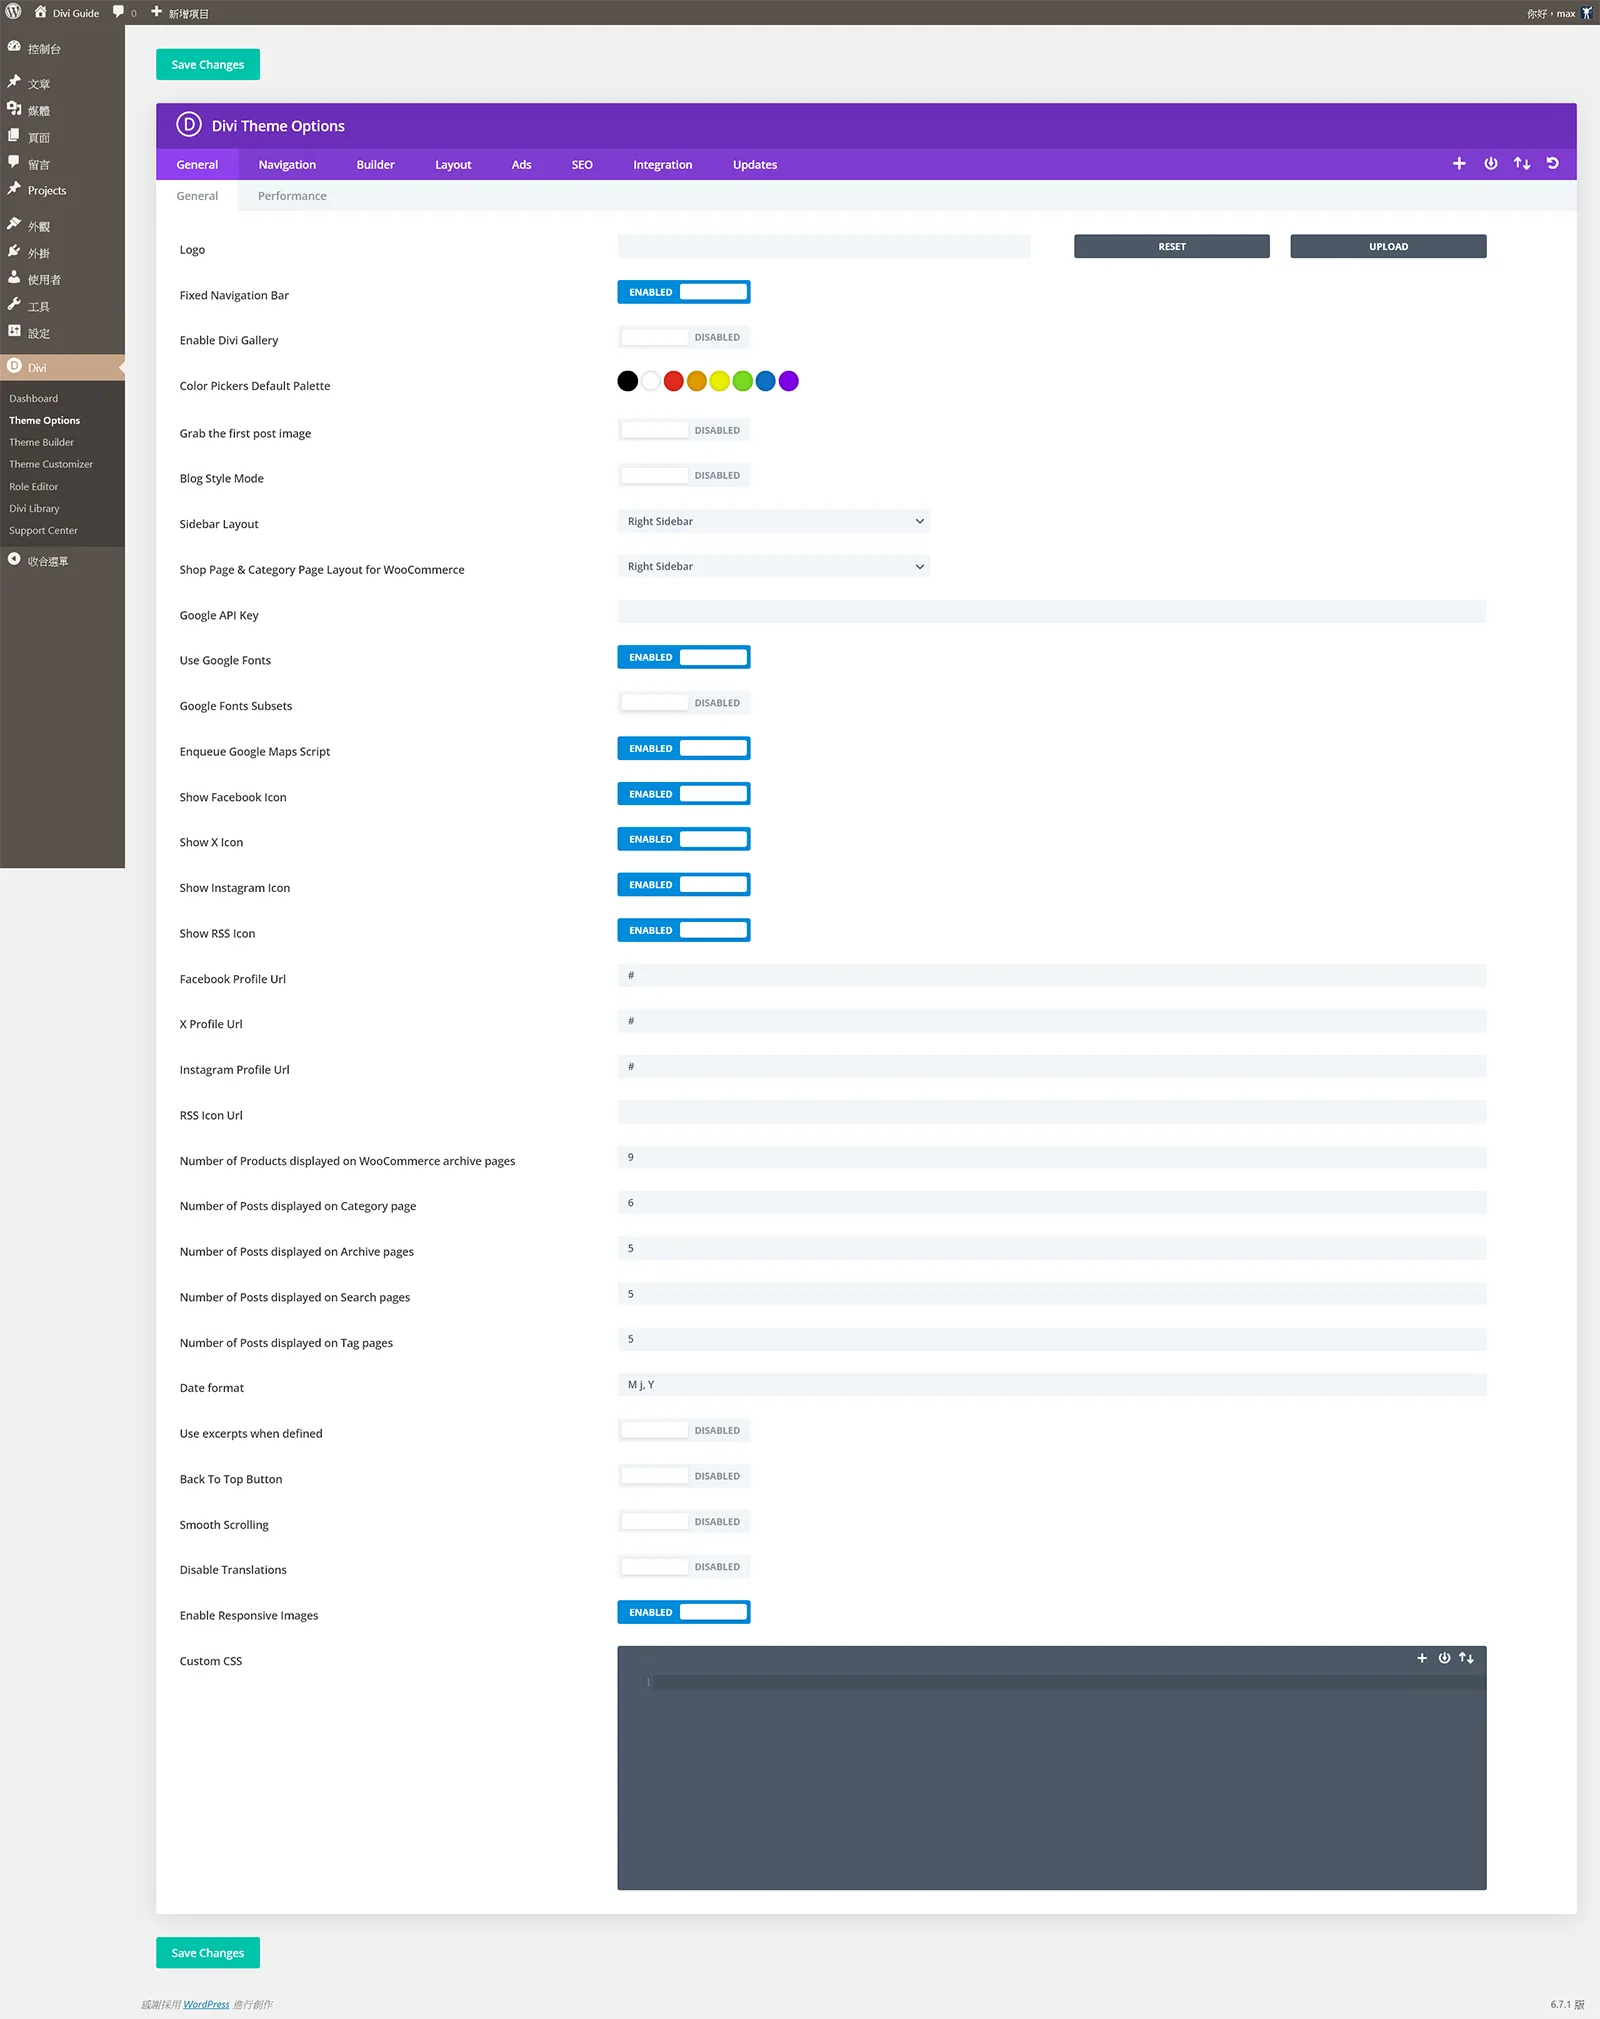Click the logo UPLOAD button

point(1388,246)
